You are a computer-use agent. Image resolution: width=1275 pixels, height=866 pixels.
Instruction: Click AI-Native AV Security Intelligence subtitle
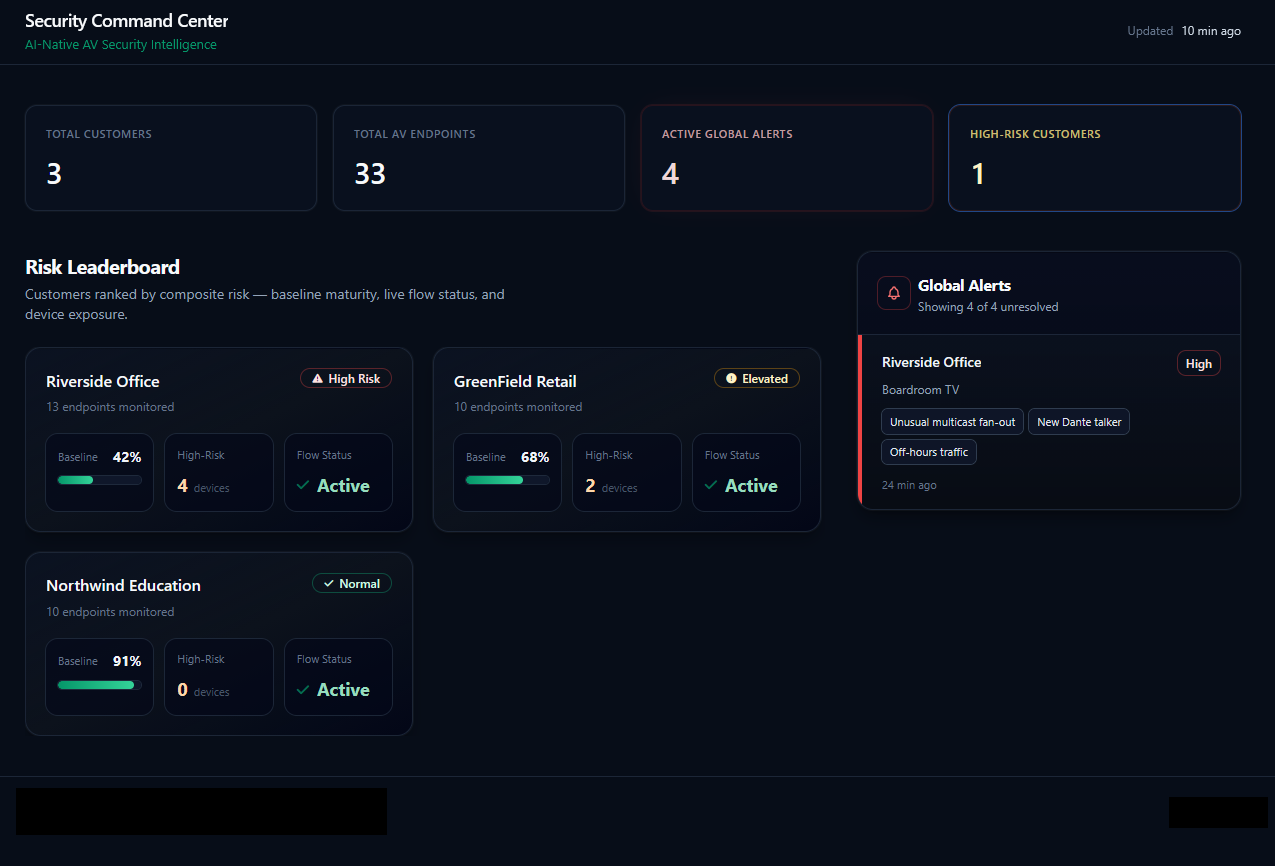(x=121, y=45)
